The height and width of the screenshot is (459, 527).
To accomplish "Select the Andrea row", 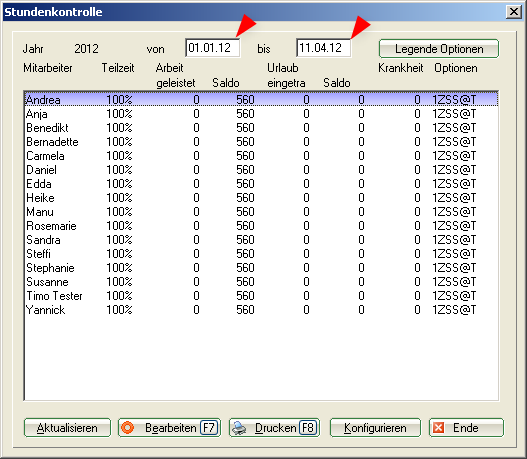I will 261,99.
